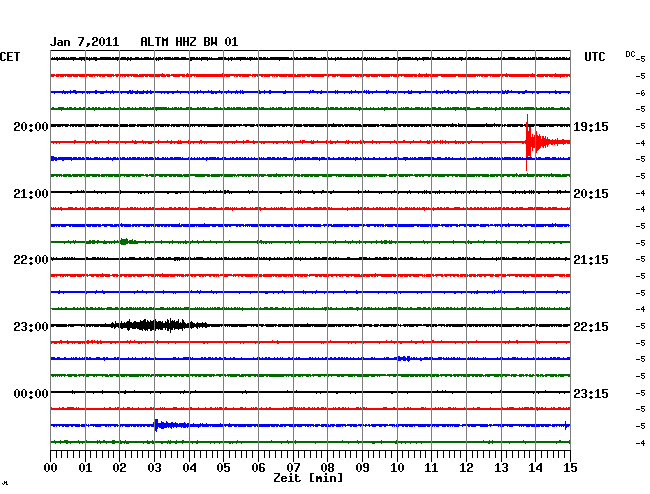The image size is (650, 494).
Task: Select the "23:15" UTC time label
Action: click(591, 393)
